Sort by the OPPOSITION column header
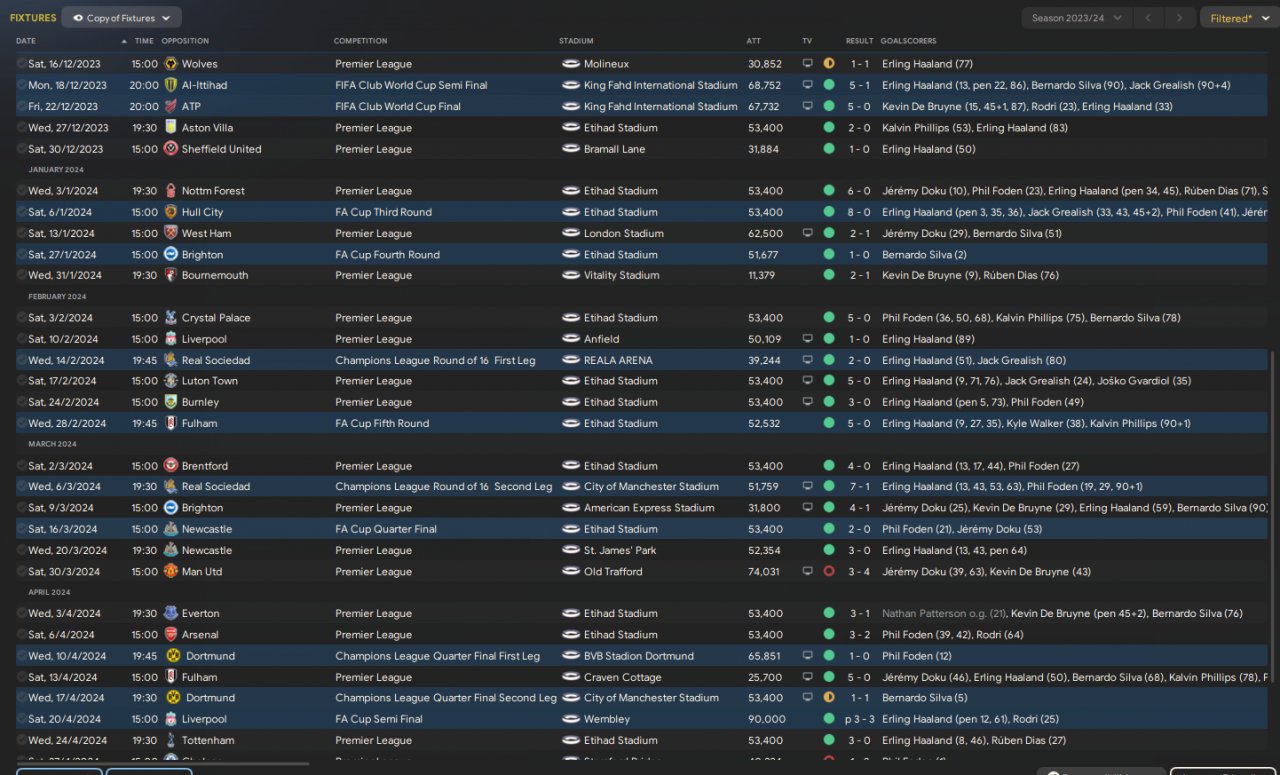Screen dimensions: 1280x775 click(x=185, y=41)
